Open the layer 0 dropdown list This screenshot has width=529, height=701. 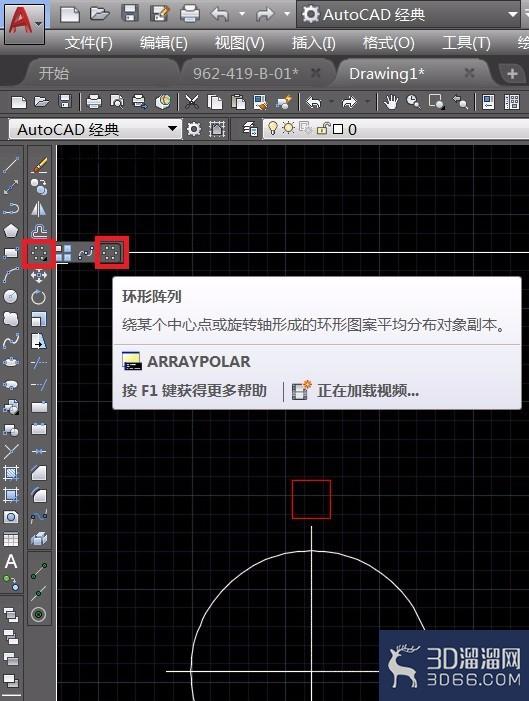(x=396, y=130)
